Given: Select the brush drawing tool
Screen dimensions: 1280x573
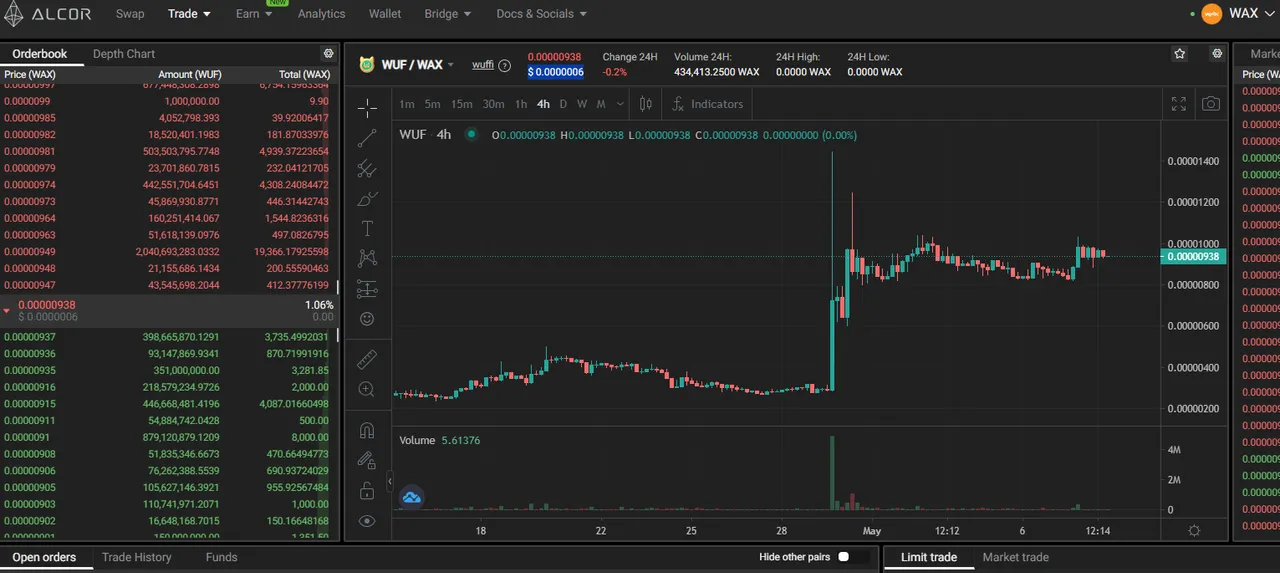Looking at the screenshot, I should point(367,199).
